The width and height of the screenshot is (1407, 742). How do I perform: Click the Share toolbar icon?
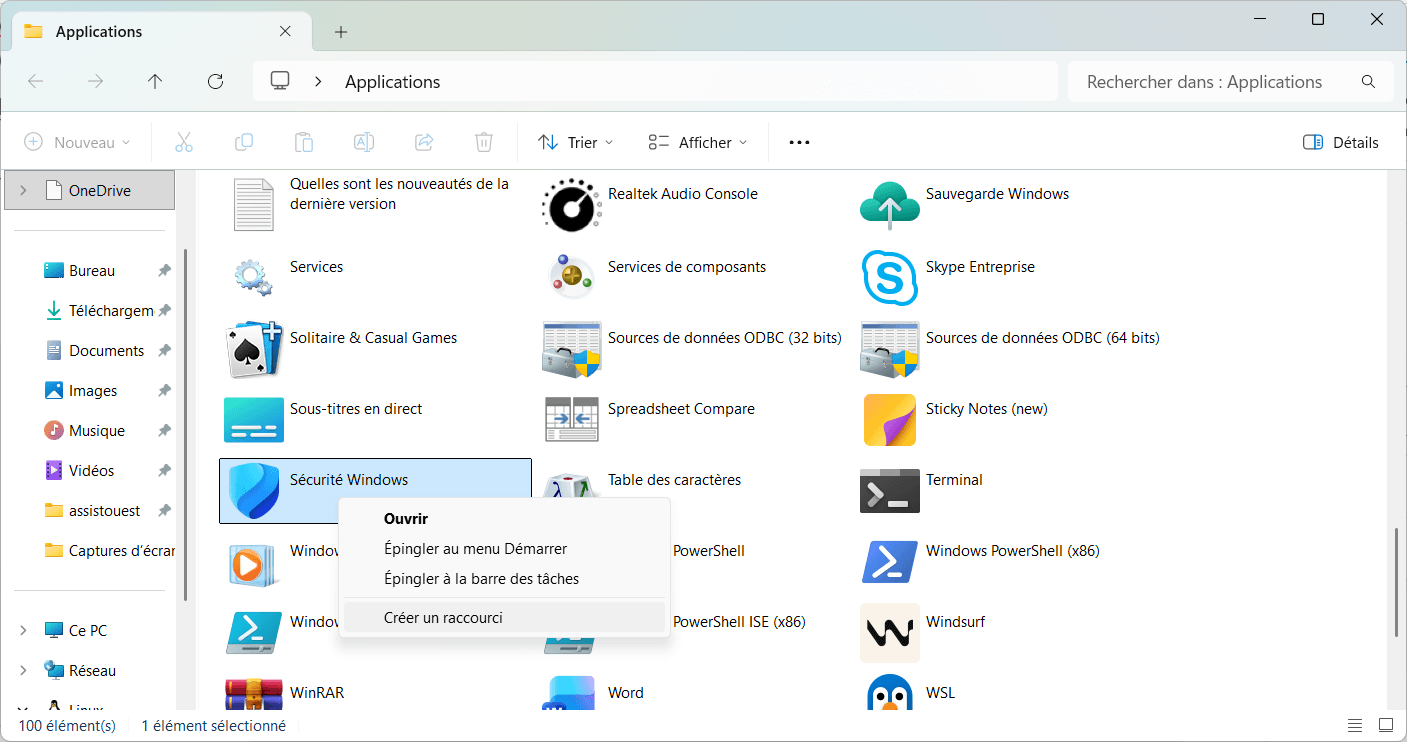[424, 142]
